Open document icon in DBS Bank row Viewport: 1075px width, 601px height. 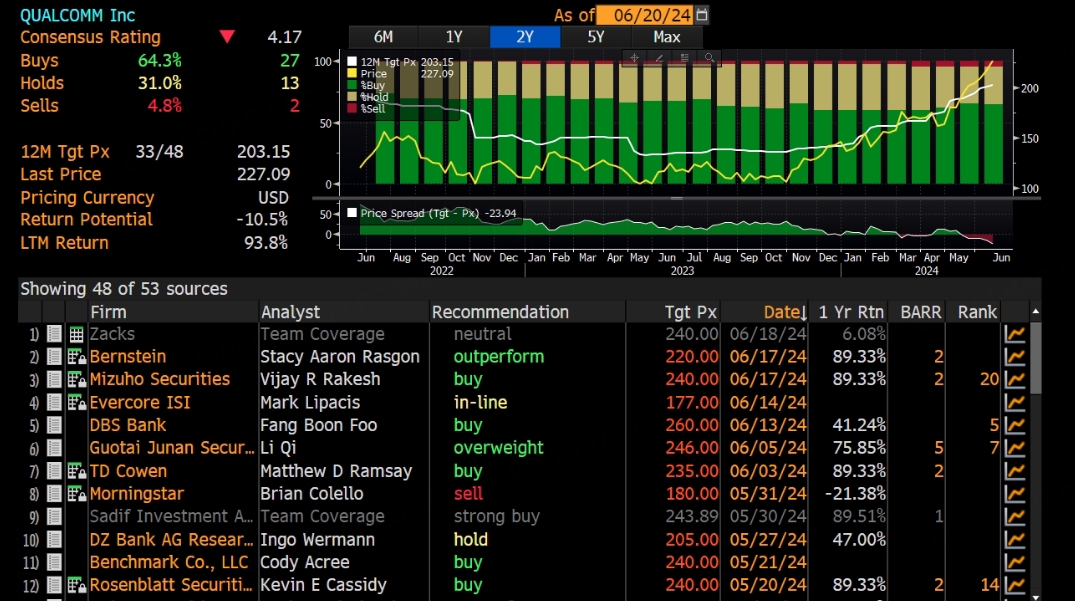[54, 426]
